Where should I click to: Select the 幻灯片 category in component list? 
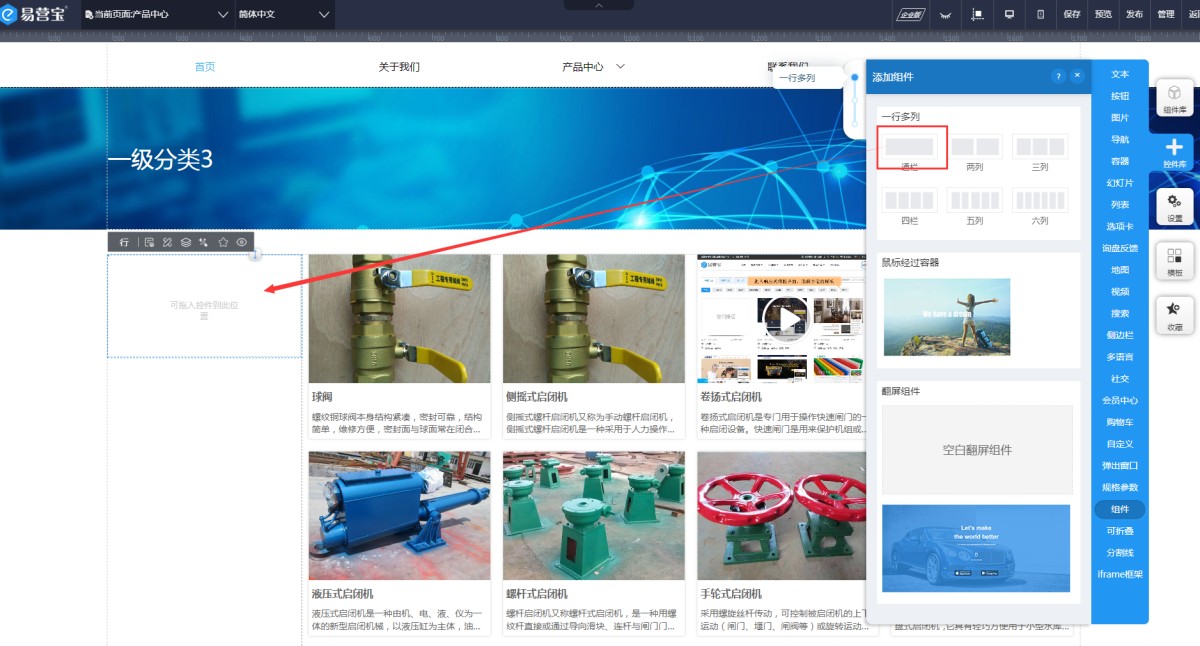(1119, 183)
